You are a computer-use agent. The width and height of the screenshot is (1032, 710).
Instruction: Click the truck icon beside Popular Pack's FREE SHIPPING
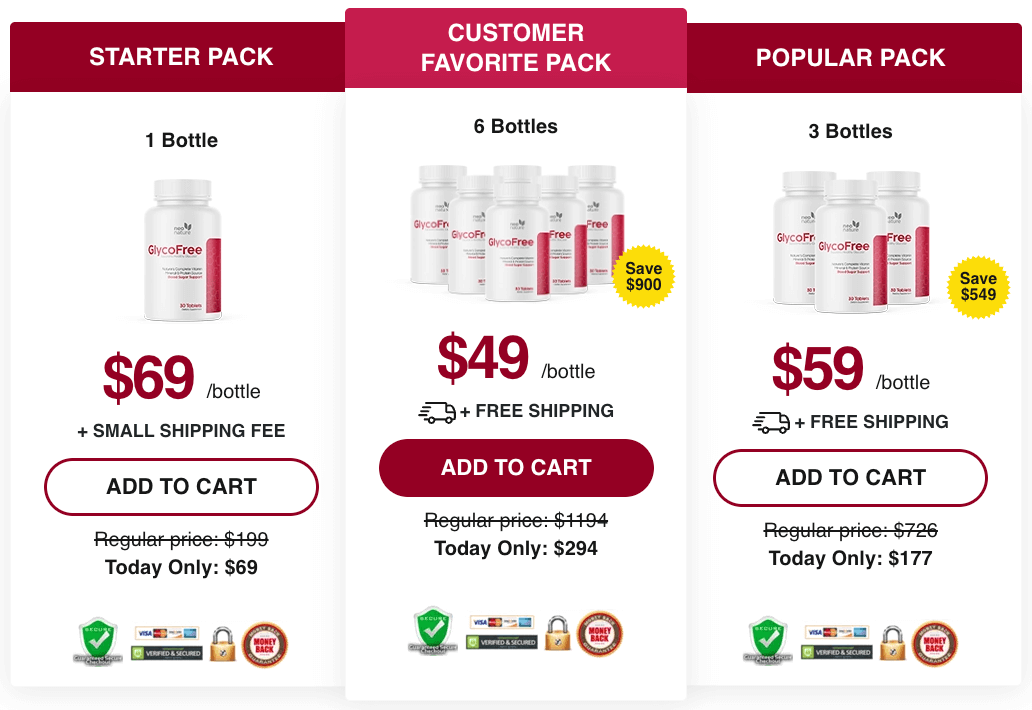pyautogui.click(x=770, y=421)
